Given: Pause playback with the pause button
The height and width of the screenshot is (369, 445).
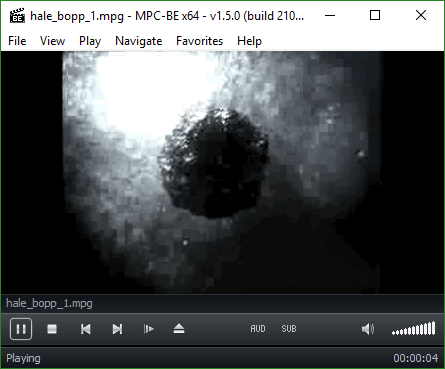Looking at the screenshot, I should click(x=21, y=329).
